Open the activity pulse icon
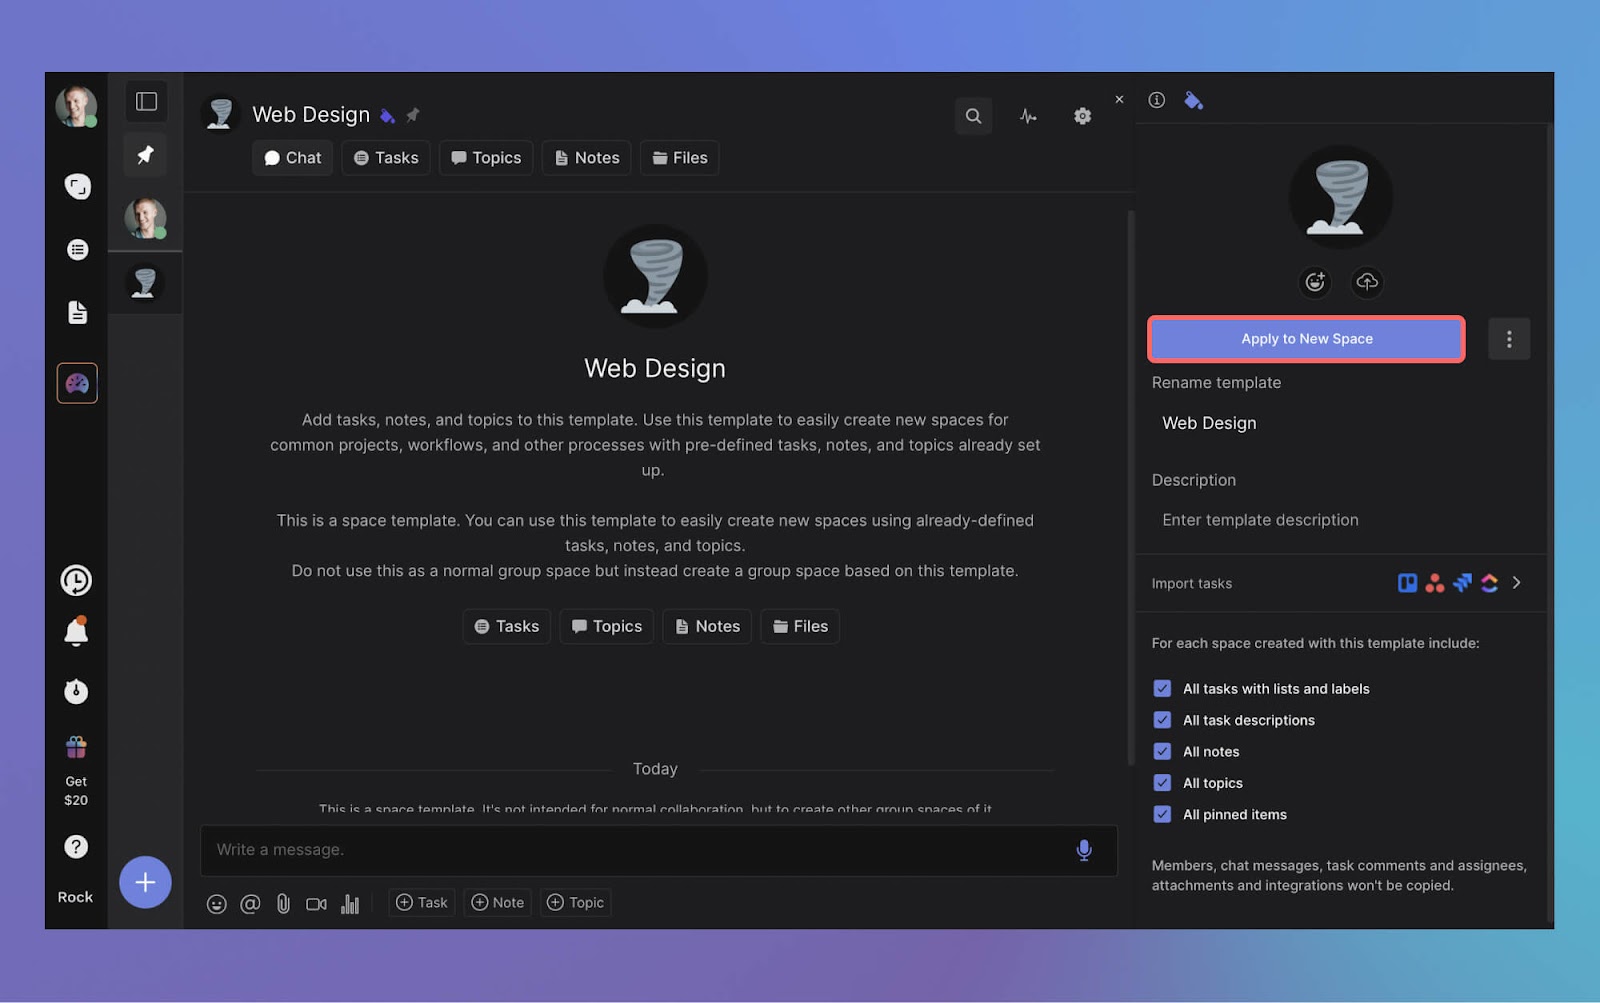The image size is (1600, 1003). point(1028,116)
